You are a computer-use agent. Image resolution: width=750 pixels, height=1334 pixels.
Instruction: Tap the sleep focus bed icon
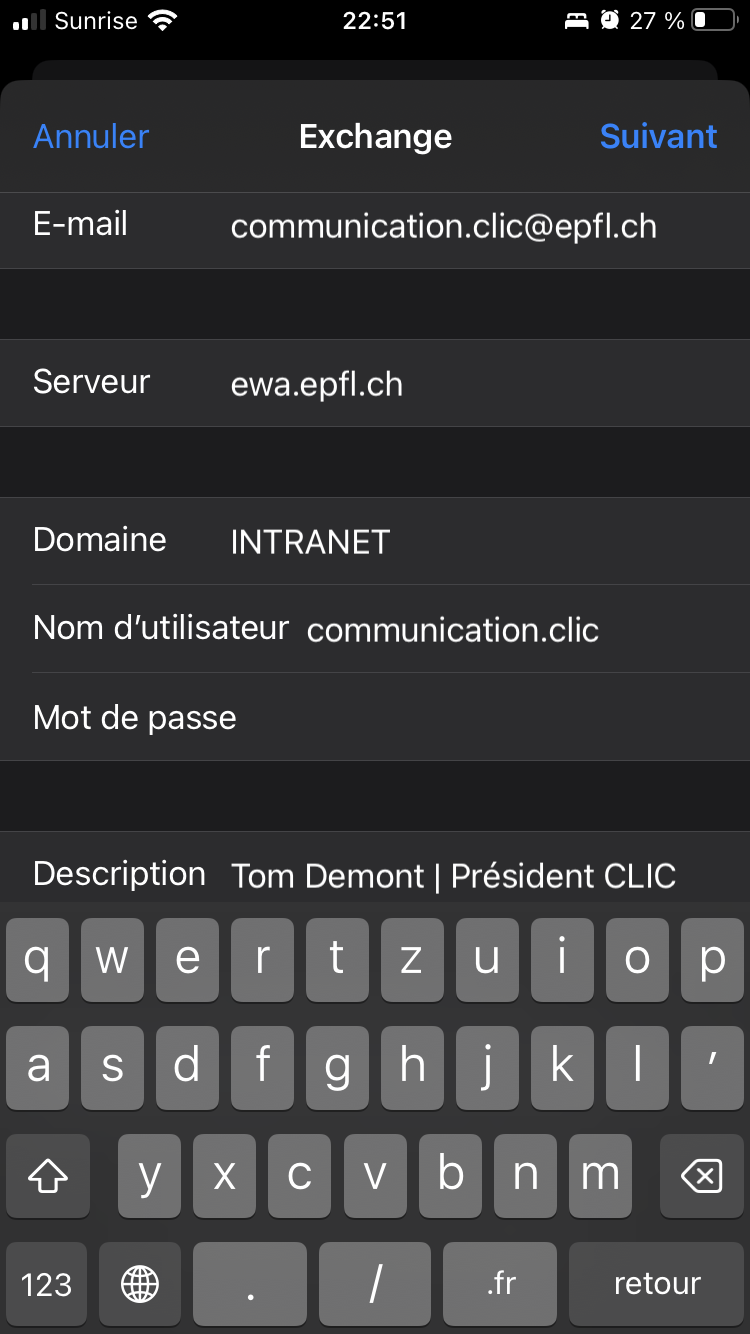577,20
